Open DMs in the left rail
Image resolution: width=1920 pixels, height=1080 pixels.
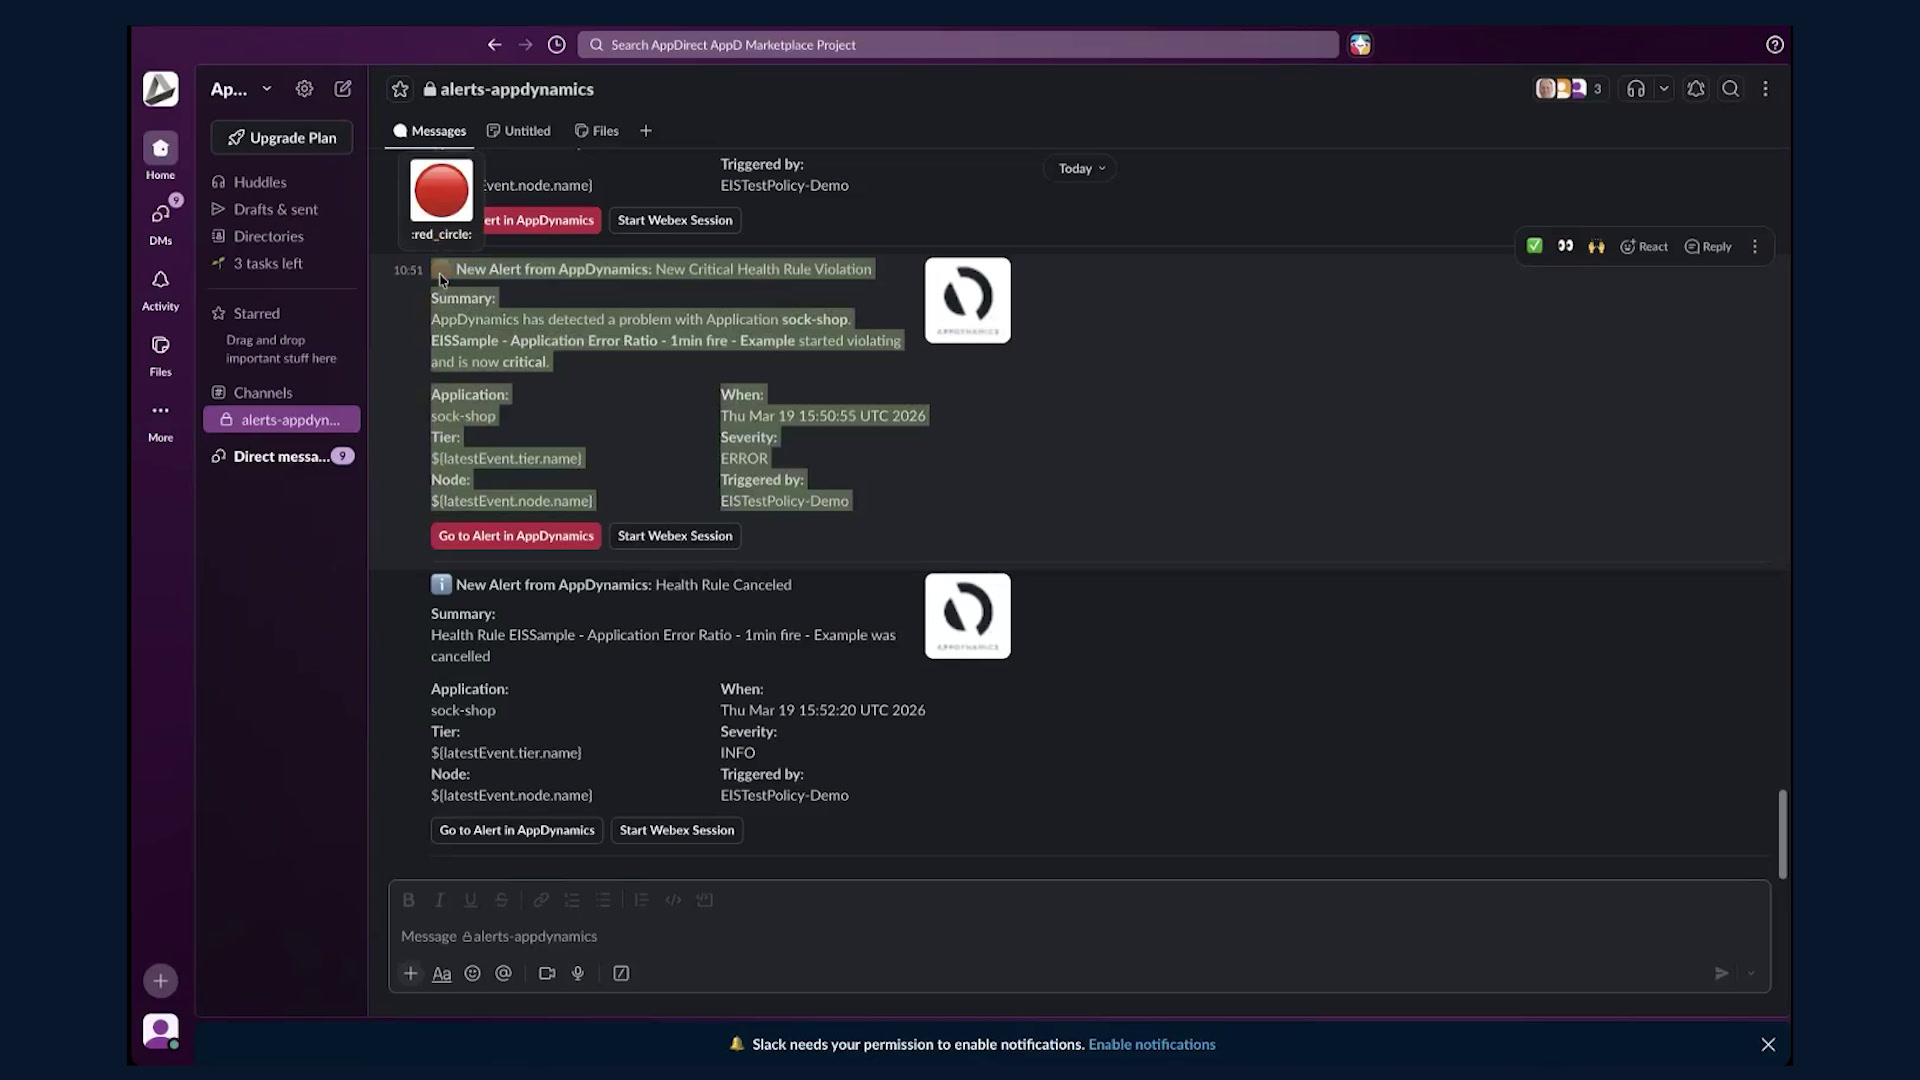click(x=160, y=222)
